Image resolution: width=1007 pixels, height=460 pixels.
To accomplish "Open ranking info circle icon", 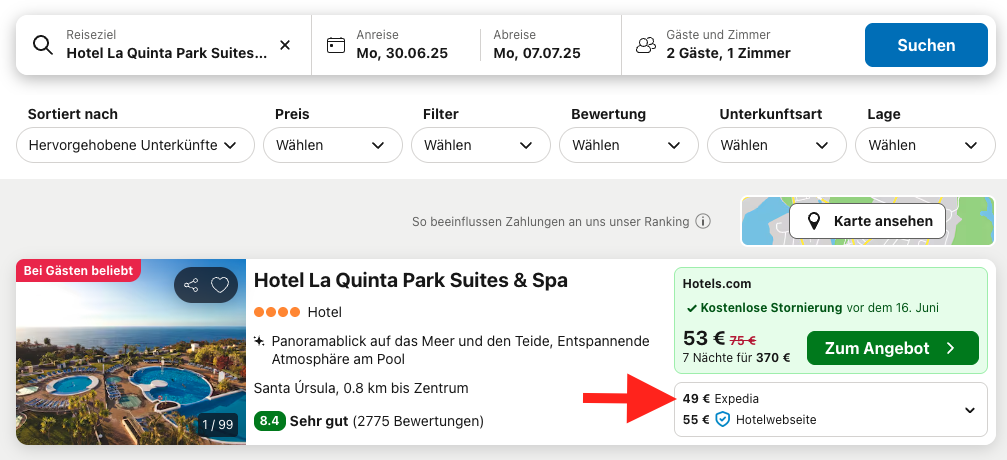I will [703, 222].
